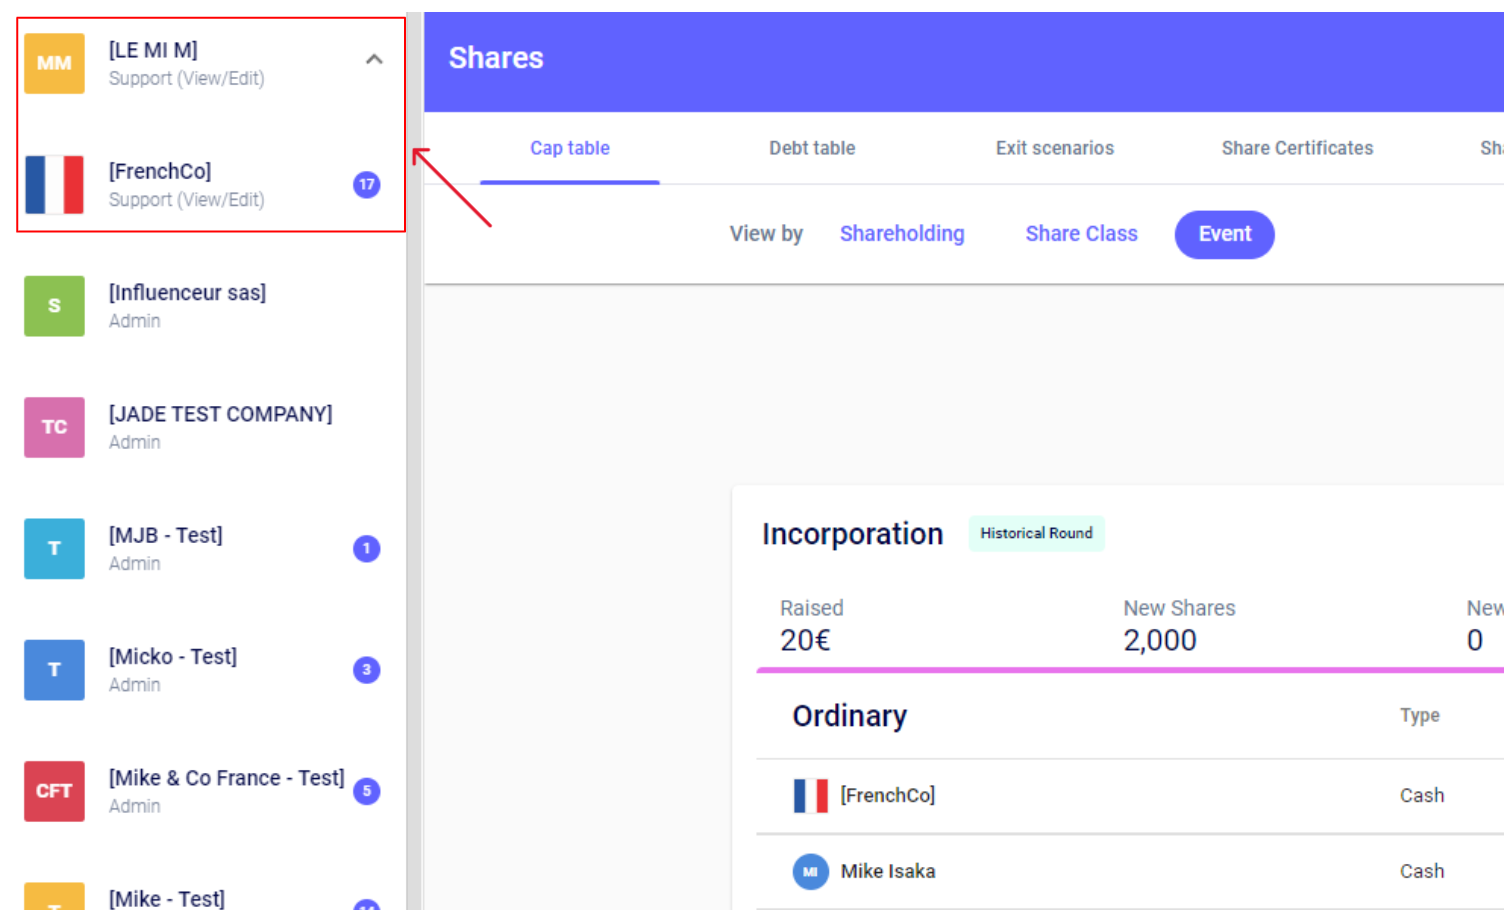View cap table by Shareholding
1504x910 pixels.
[901, 234]
